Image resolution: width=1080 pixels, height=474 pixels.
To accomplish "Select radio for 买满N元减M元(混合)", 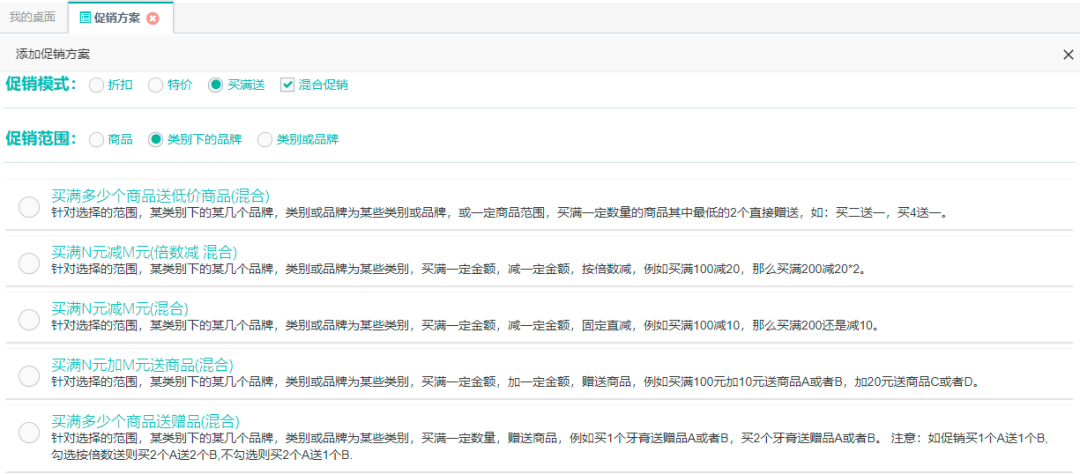I will click(x=29, y=319).
